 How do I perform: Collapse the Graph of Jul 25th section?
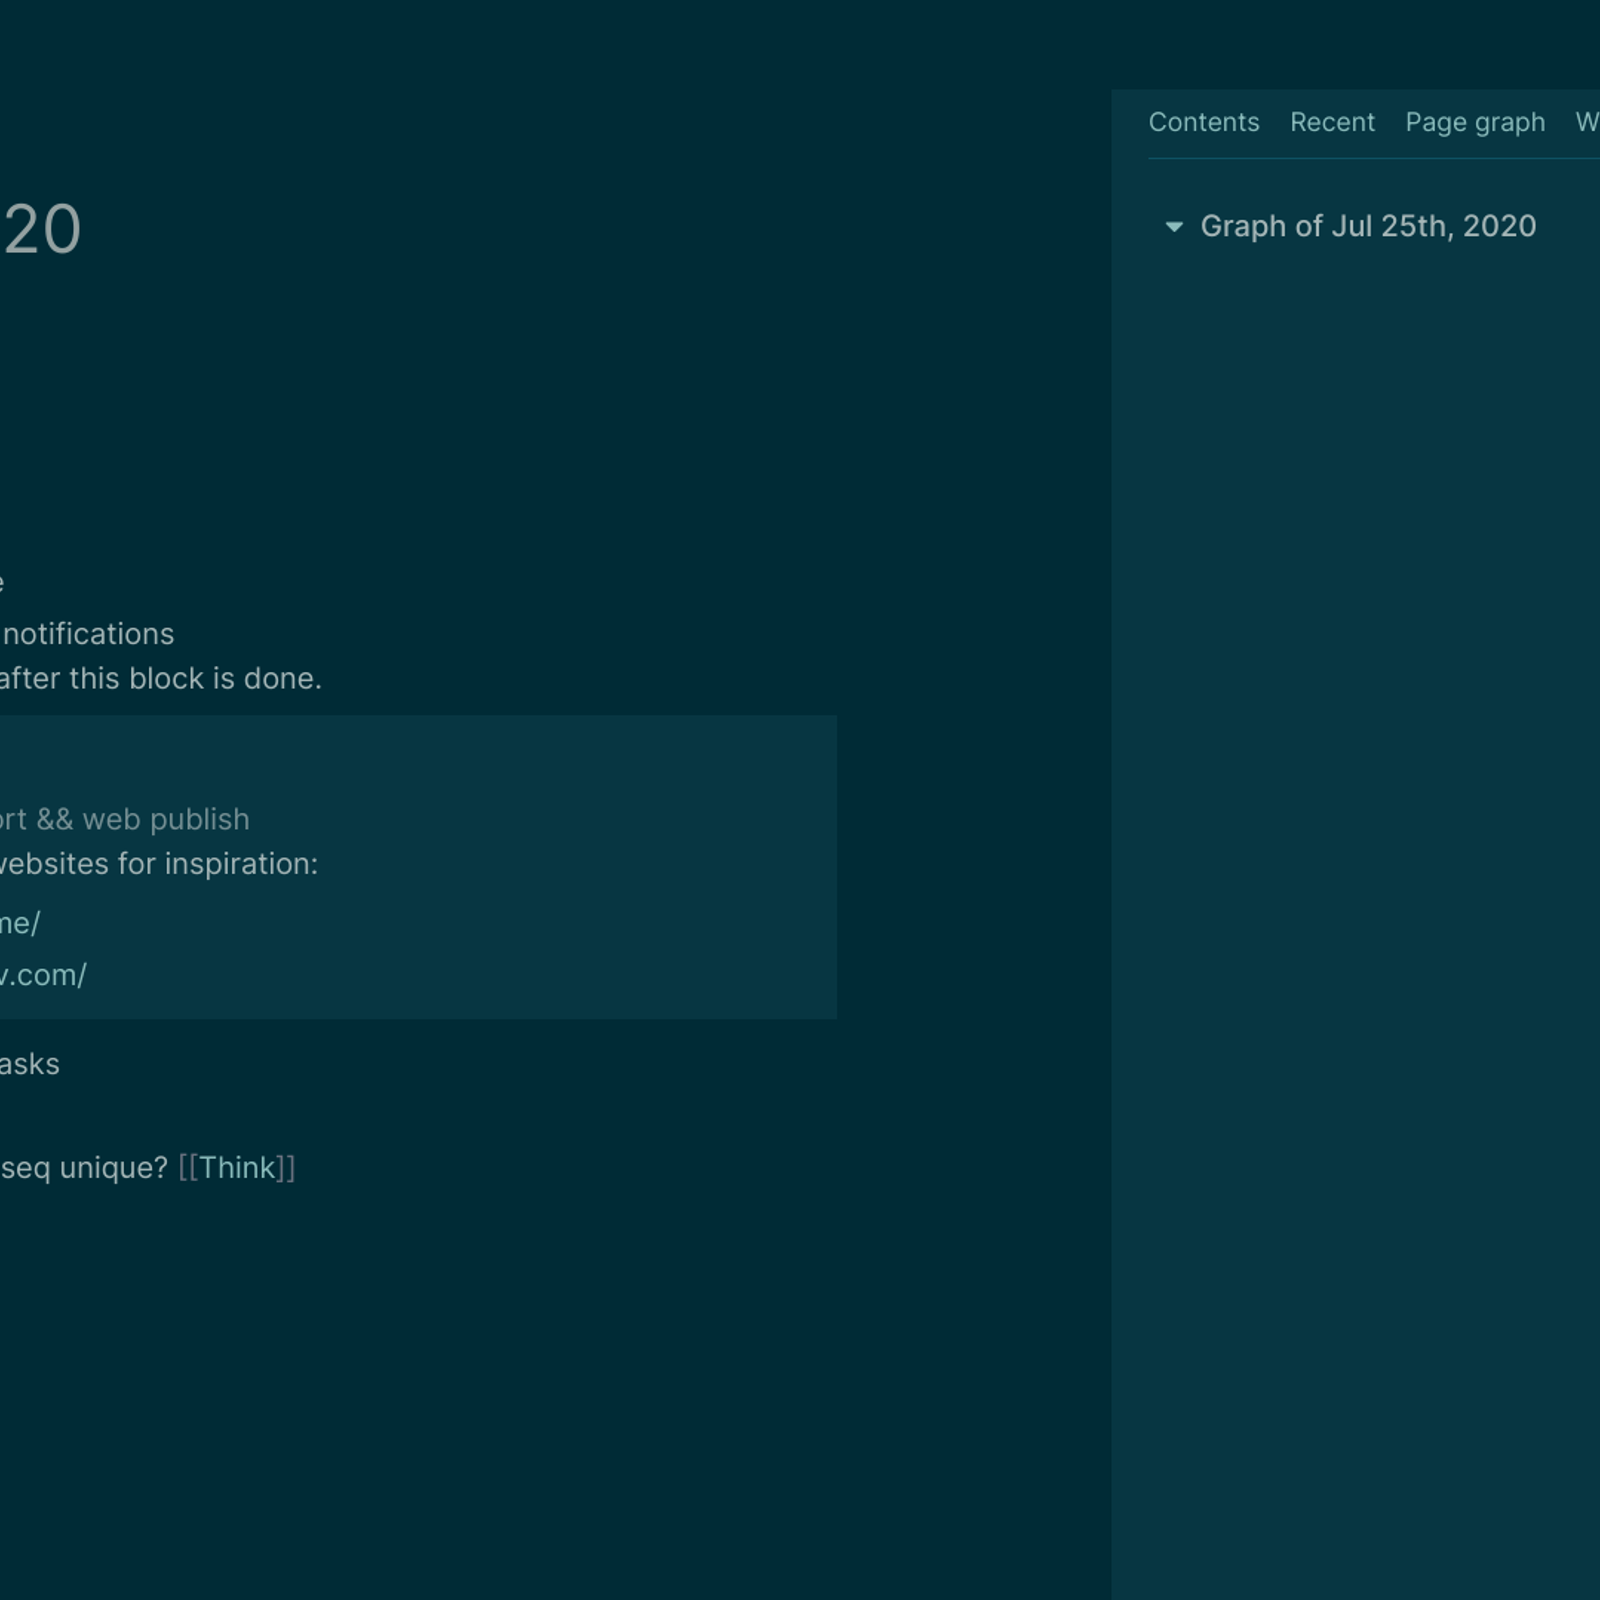click(x=1174, y=227)
